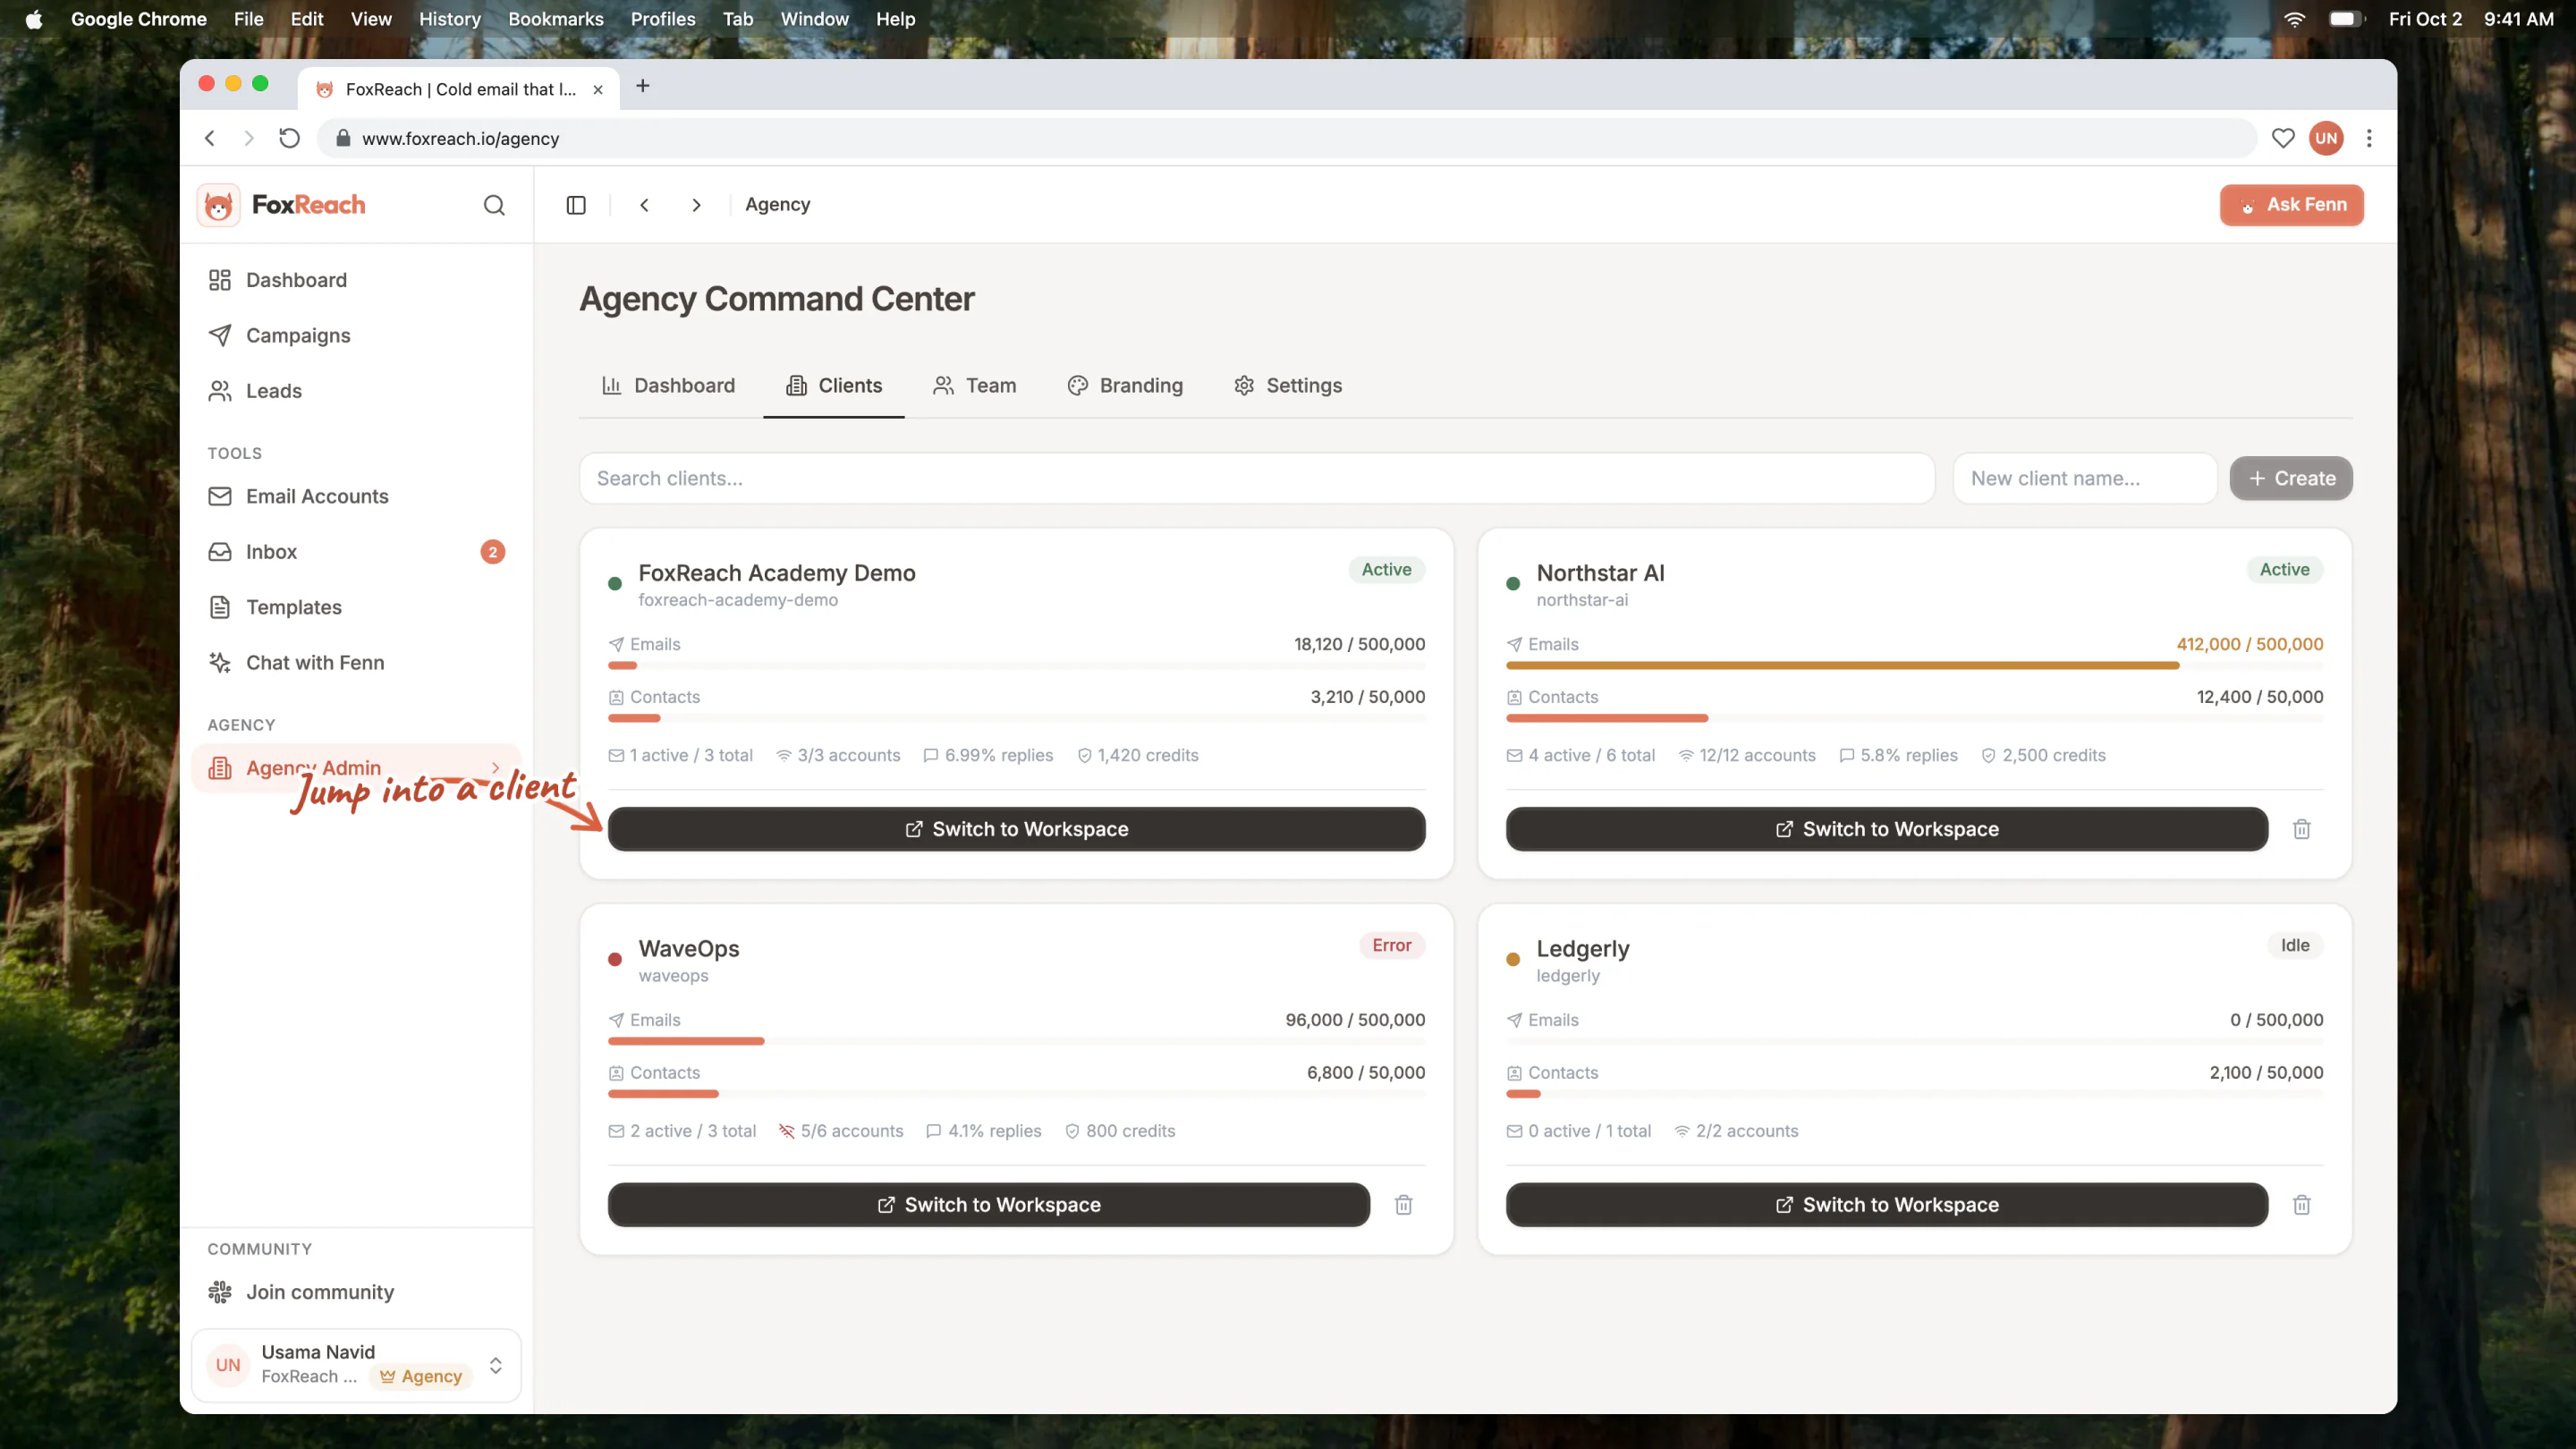The width and height of the screenshot is (2576, 1449).
Task: Switch to Northstar AI workspace
Action: click(x=1886, y=829)
